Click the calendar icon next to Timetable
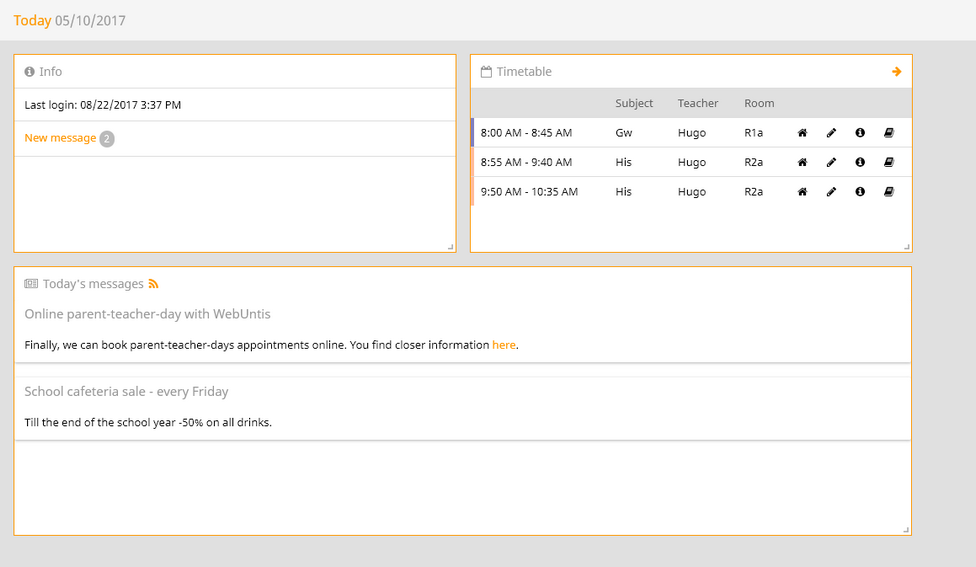This screenshot has width=976, height=567. pyautogui.click(x=486, y=72)
